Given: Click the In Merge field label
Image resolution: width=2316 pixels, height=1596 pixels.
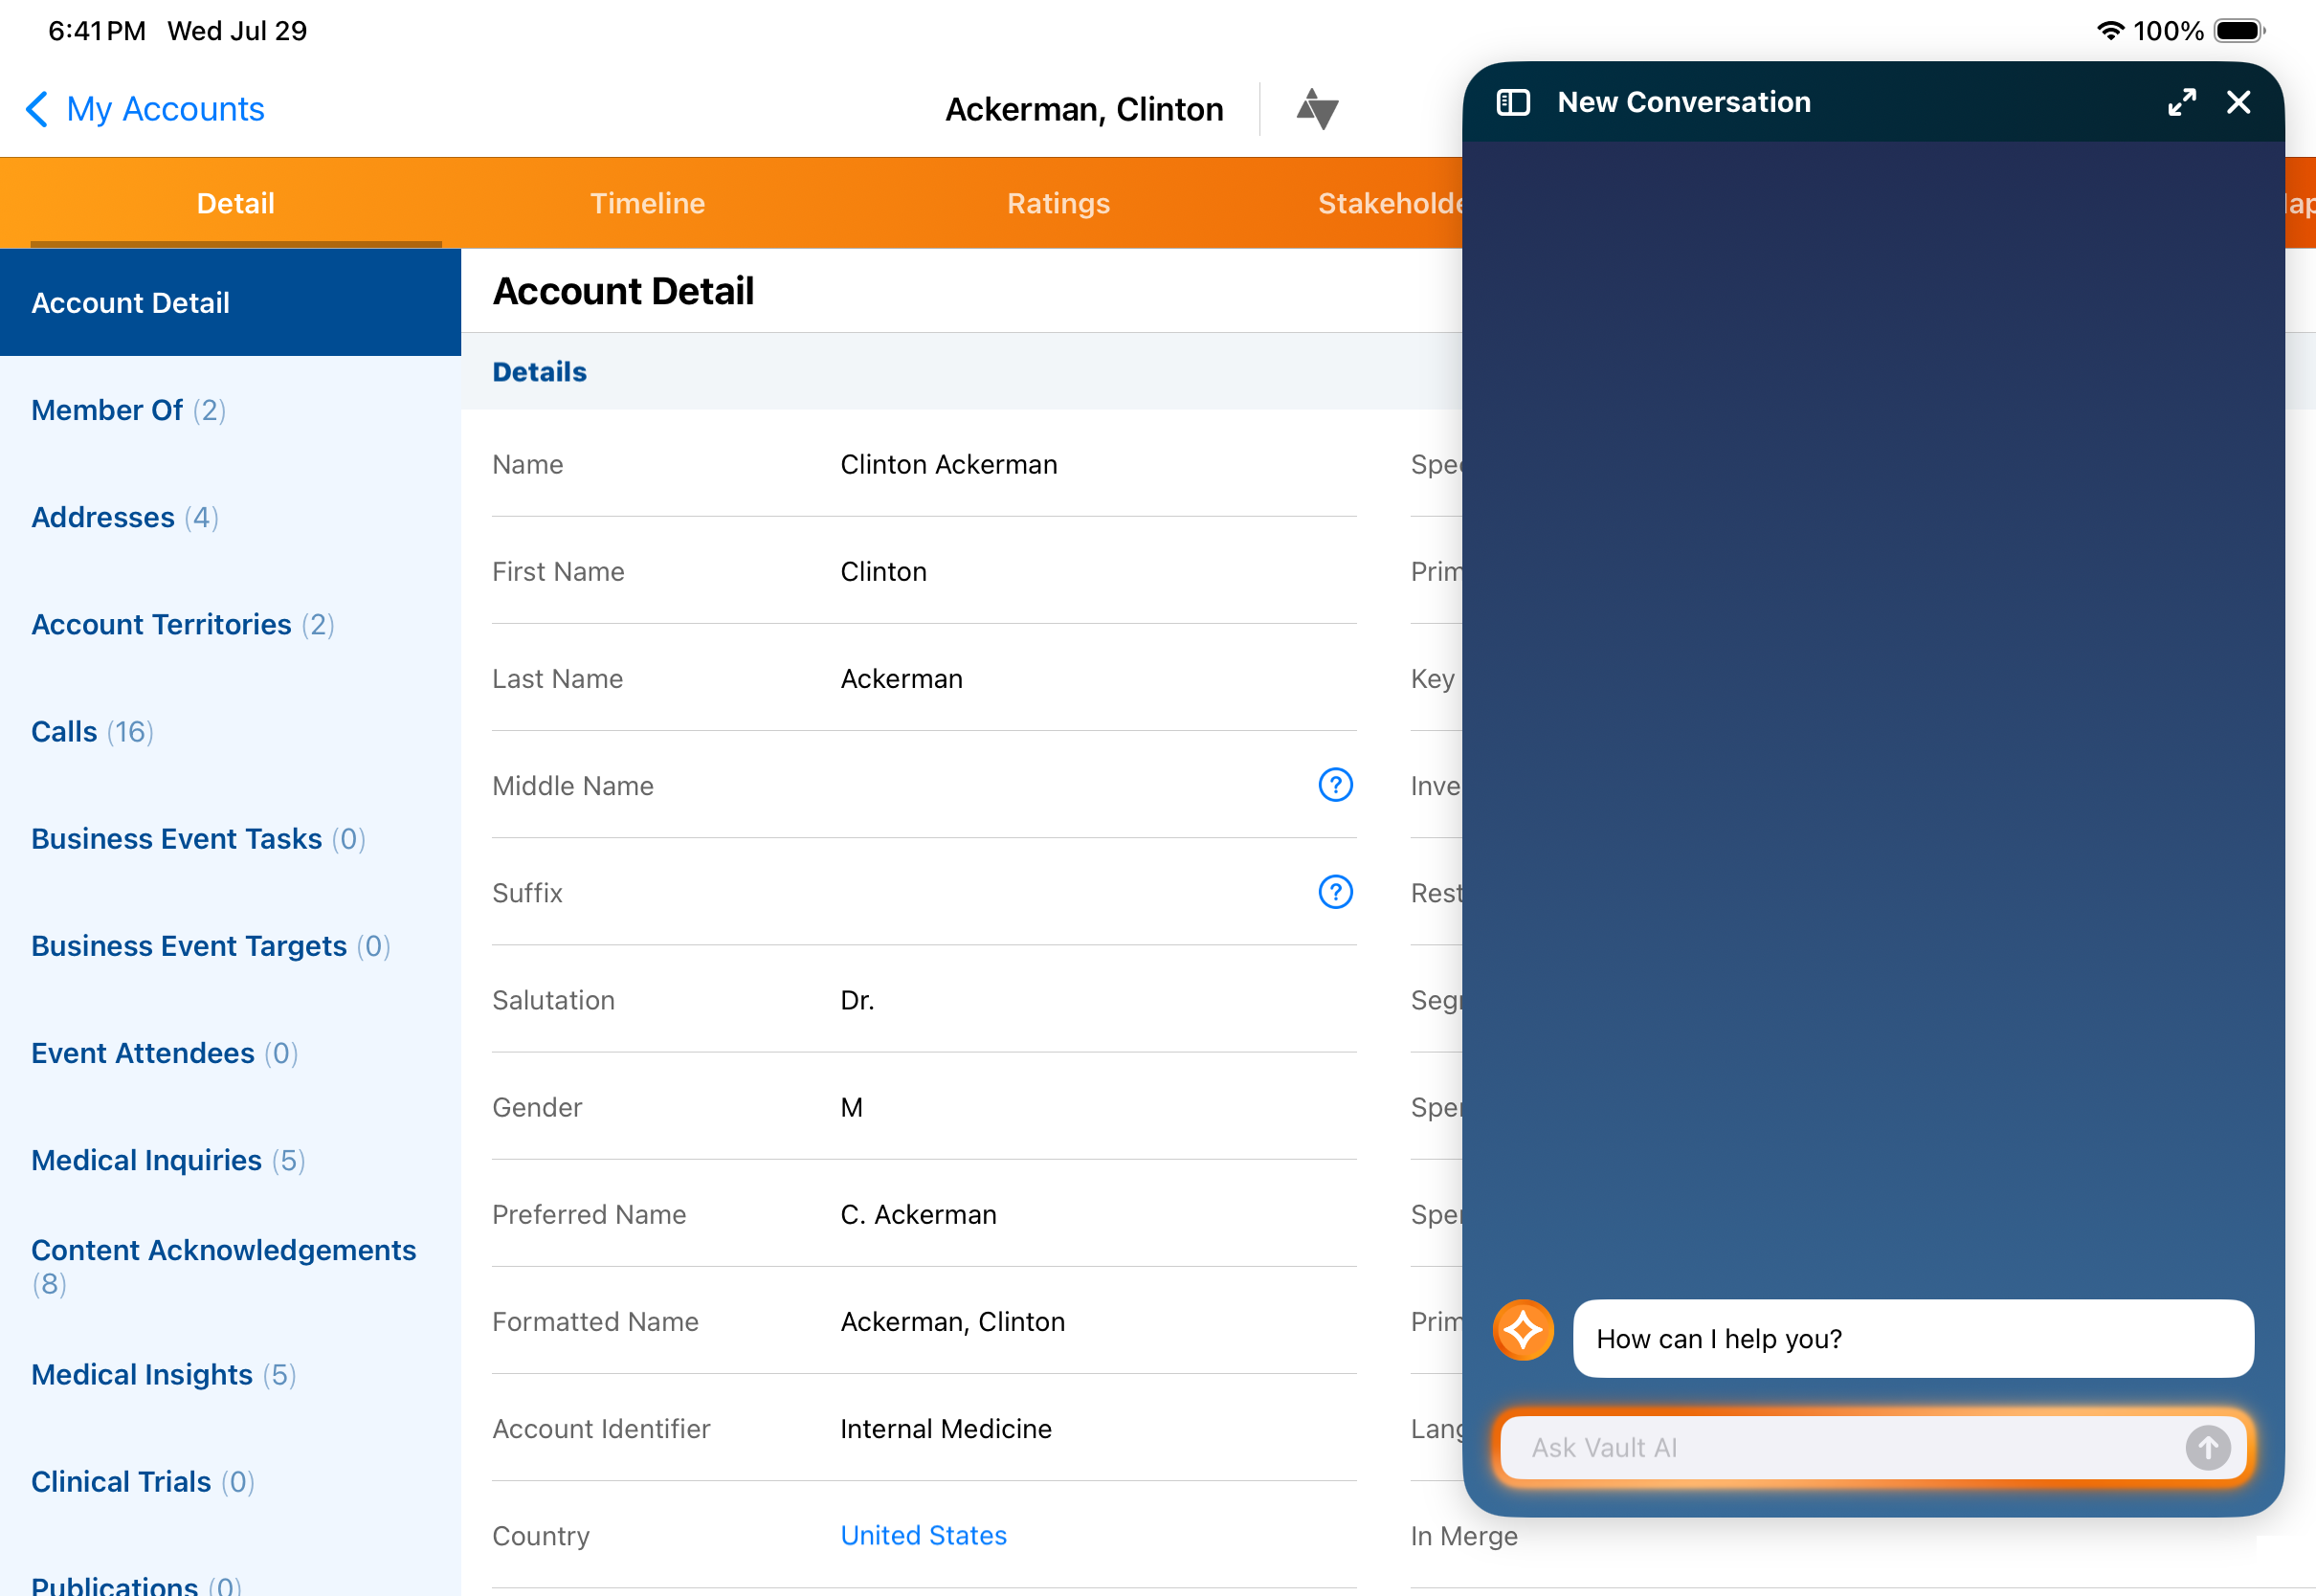Looking at the screenshot, I should click(1464, 1535).
